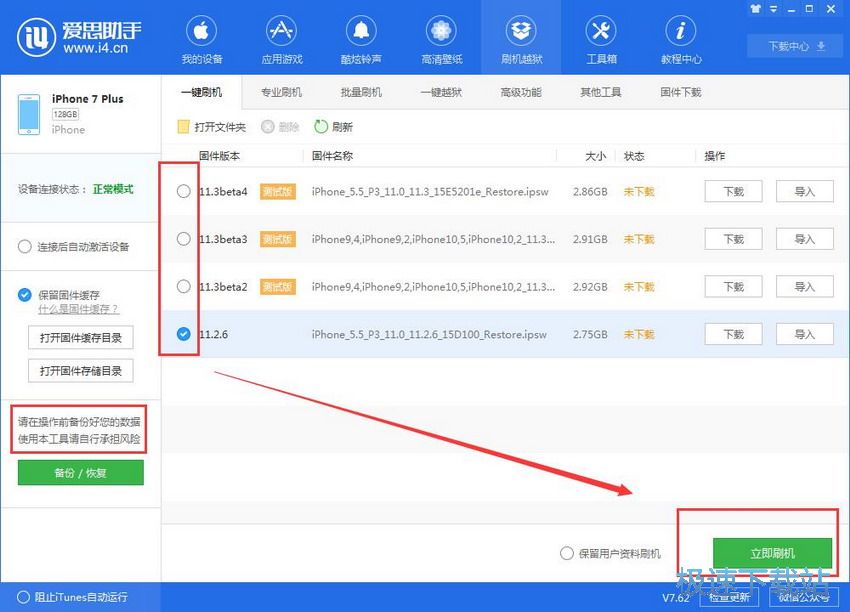Click version label V7.62

(676, 598)
